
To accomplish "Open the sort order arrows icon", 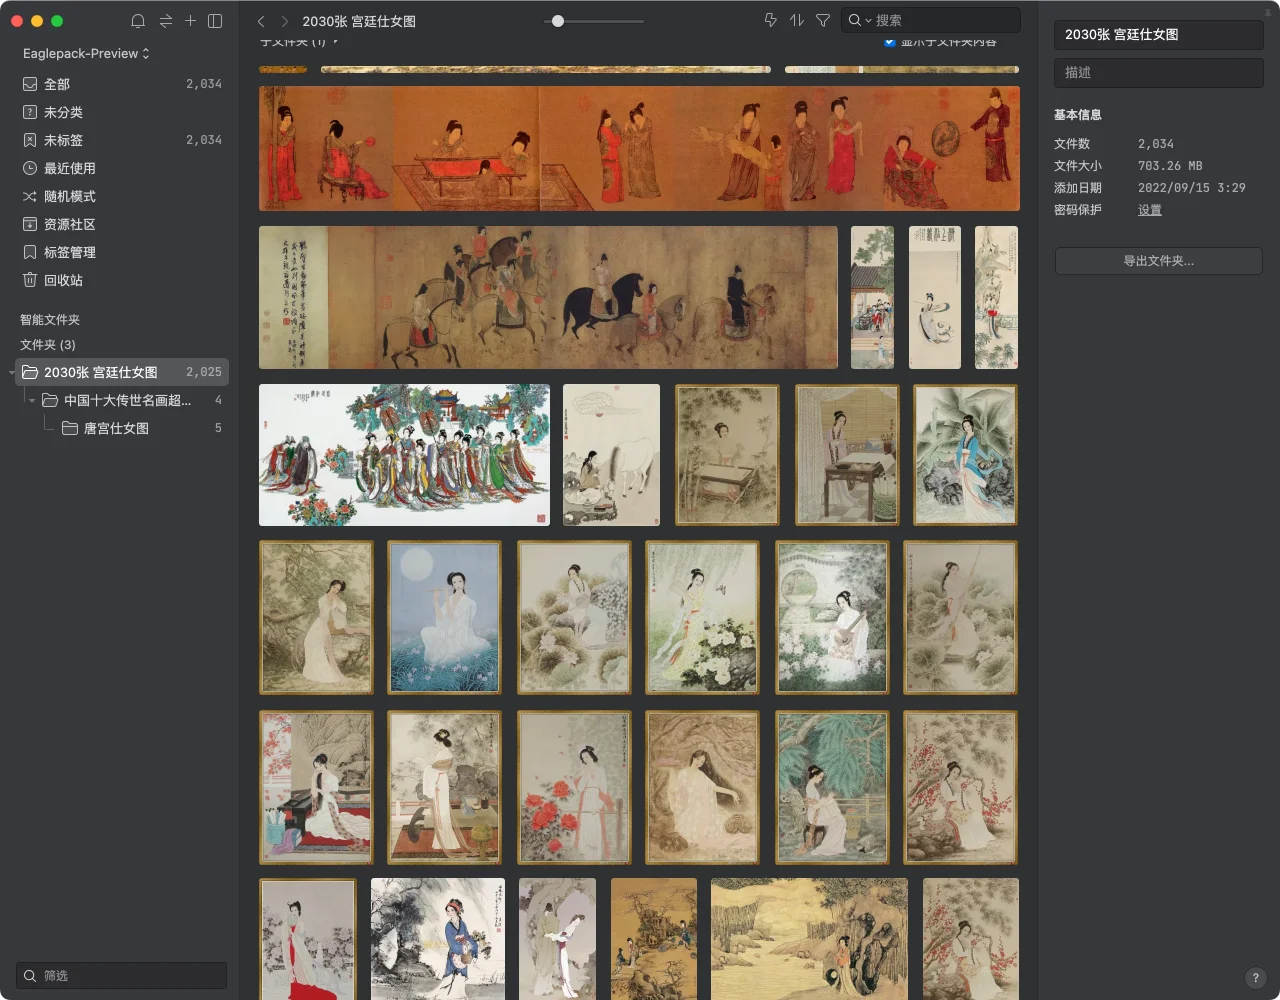I will (797, 20).
